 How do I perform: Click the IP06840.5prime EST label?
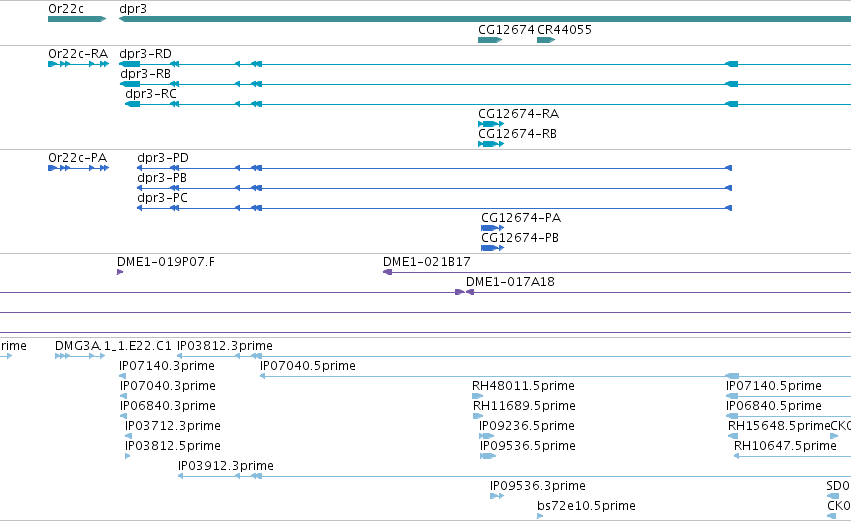tap(774, 406)
